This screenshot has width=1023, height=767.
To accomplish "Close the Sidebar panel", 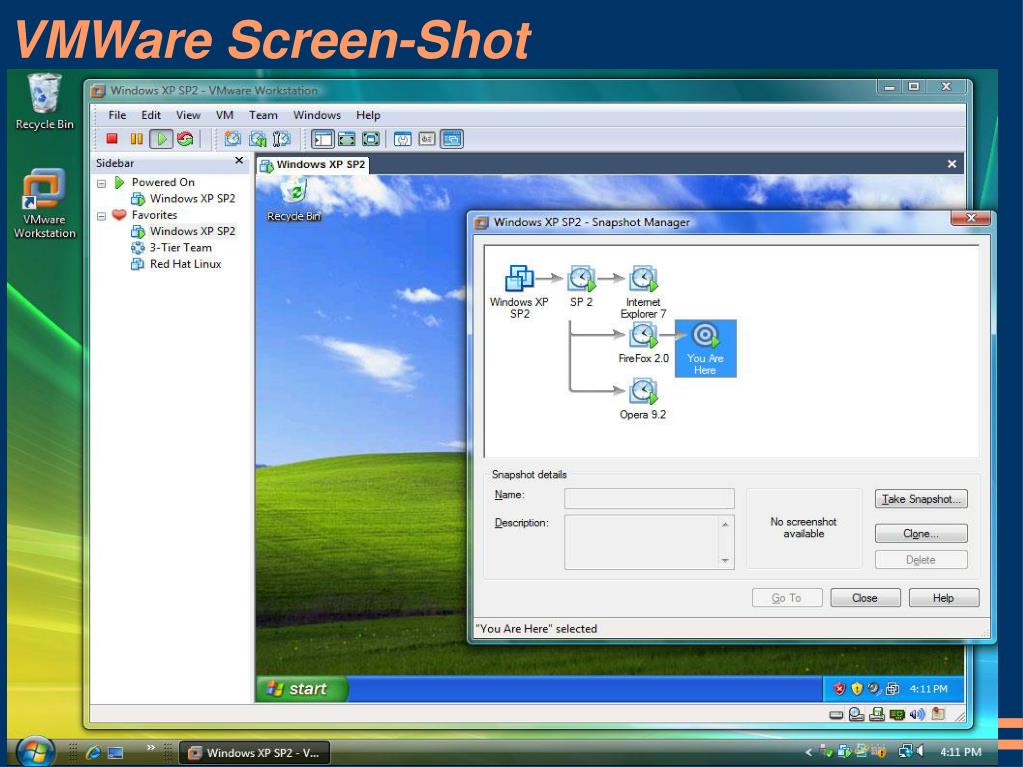I will point(239,160).
